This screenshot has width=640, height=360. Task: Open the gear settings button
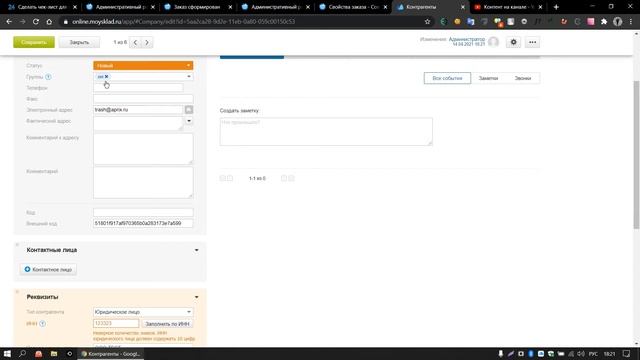coord(513,42)
